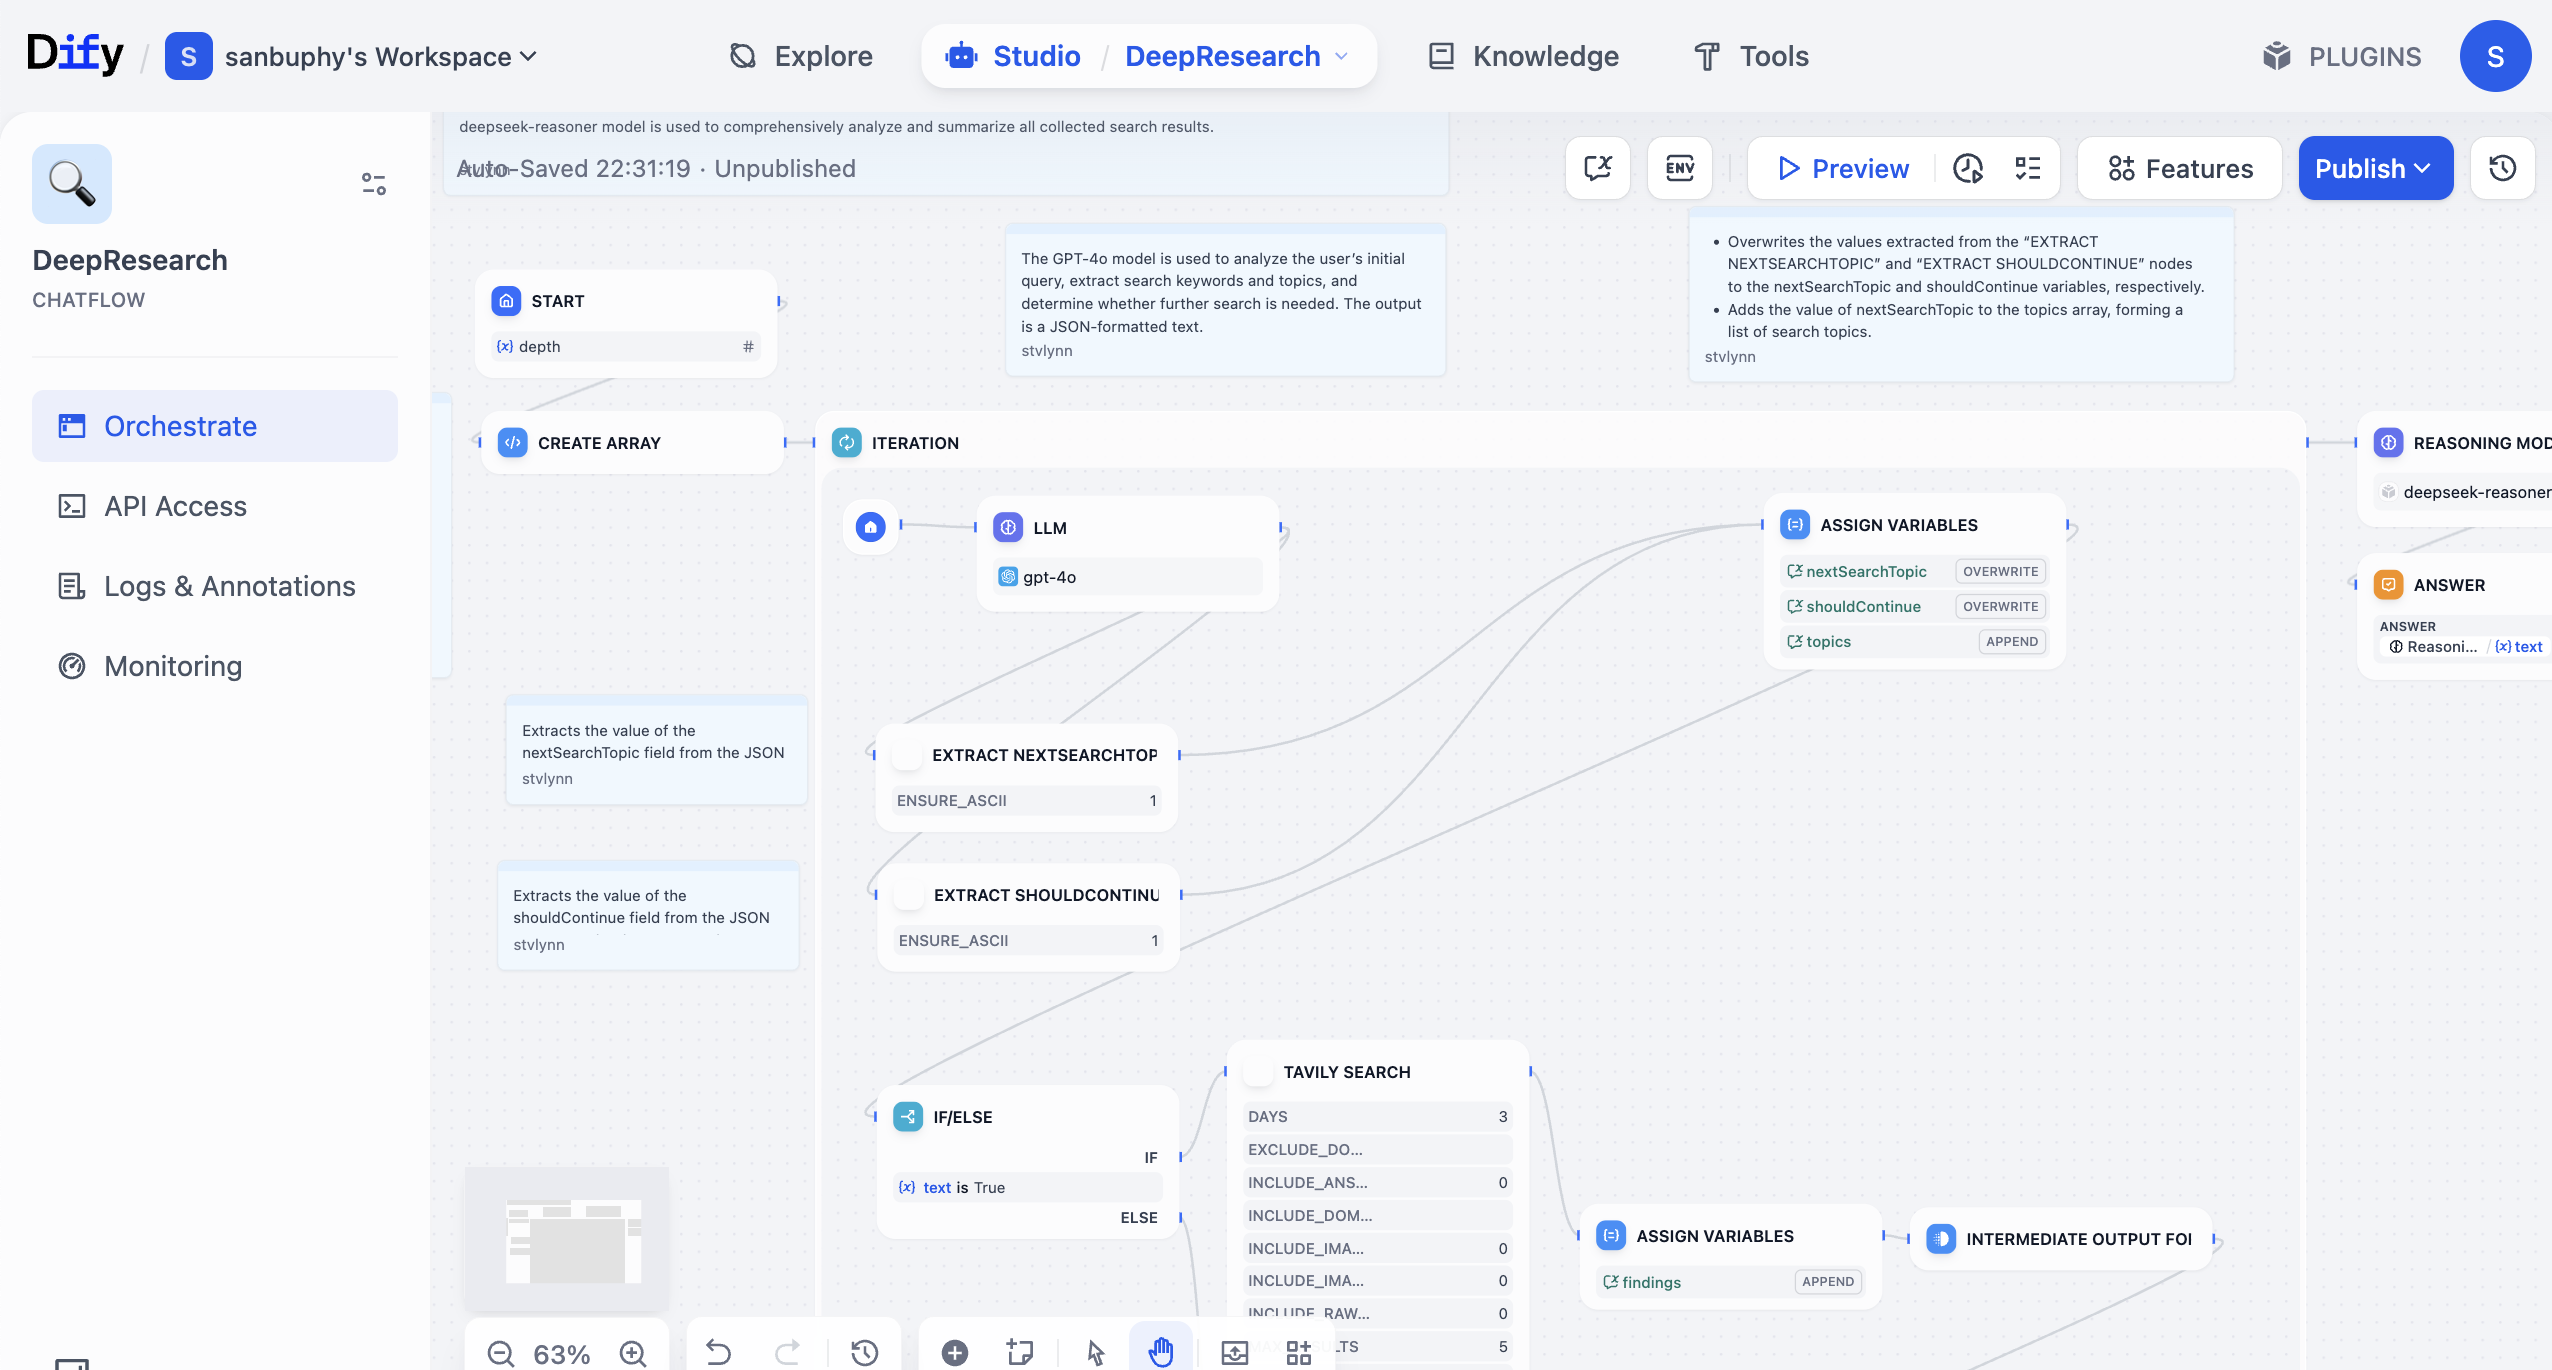Click the add block plus icon
The height and width of the screenshot is (1370, 2552).
pos(955,1352)
